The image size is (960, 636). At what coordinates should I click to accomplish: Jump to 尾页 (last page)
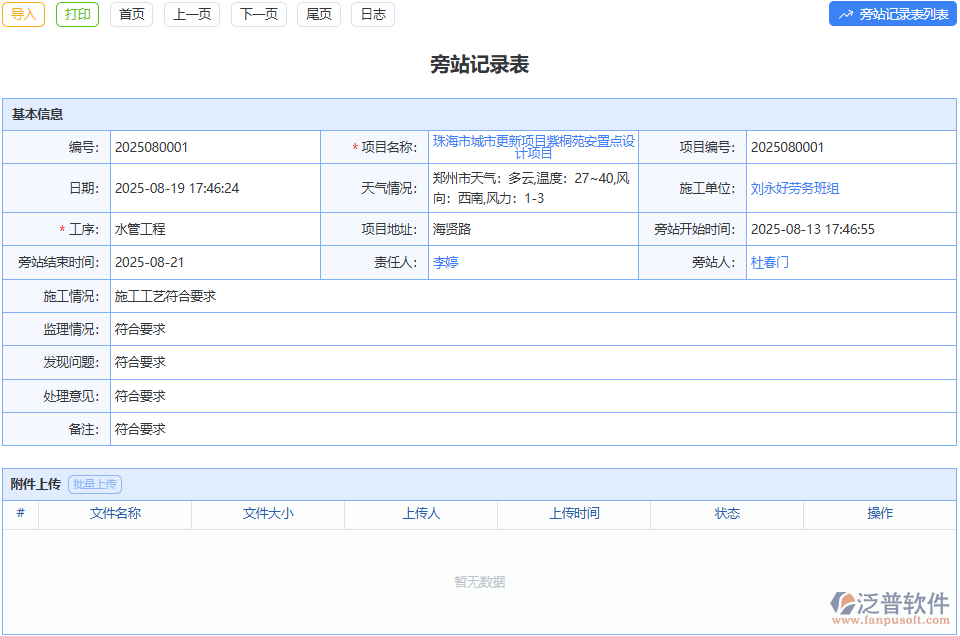tap(318, 15)
